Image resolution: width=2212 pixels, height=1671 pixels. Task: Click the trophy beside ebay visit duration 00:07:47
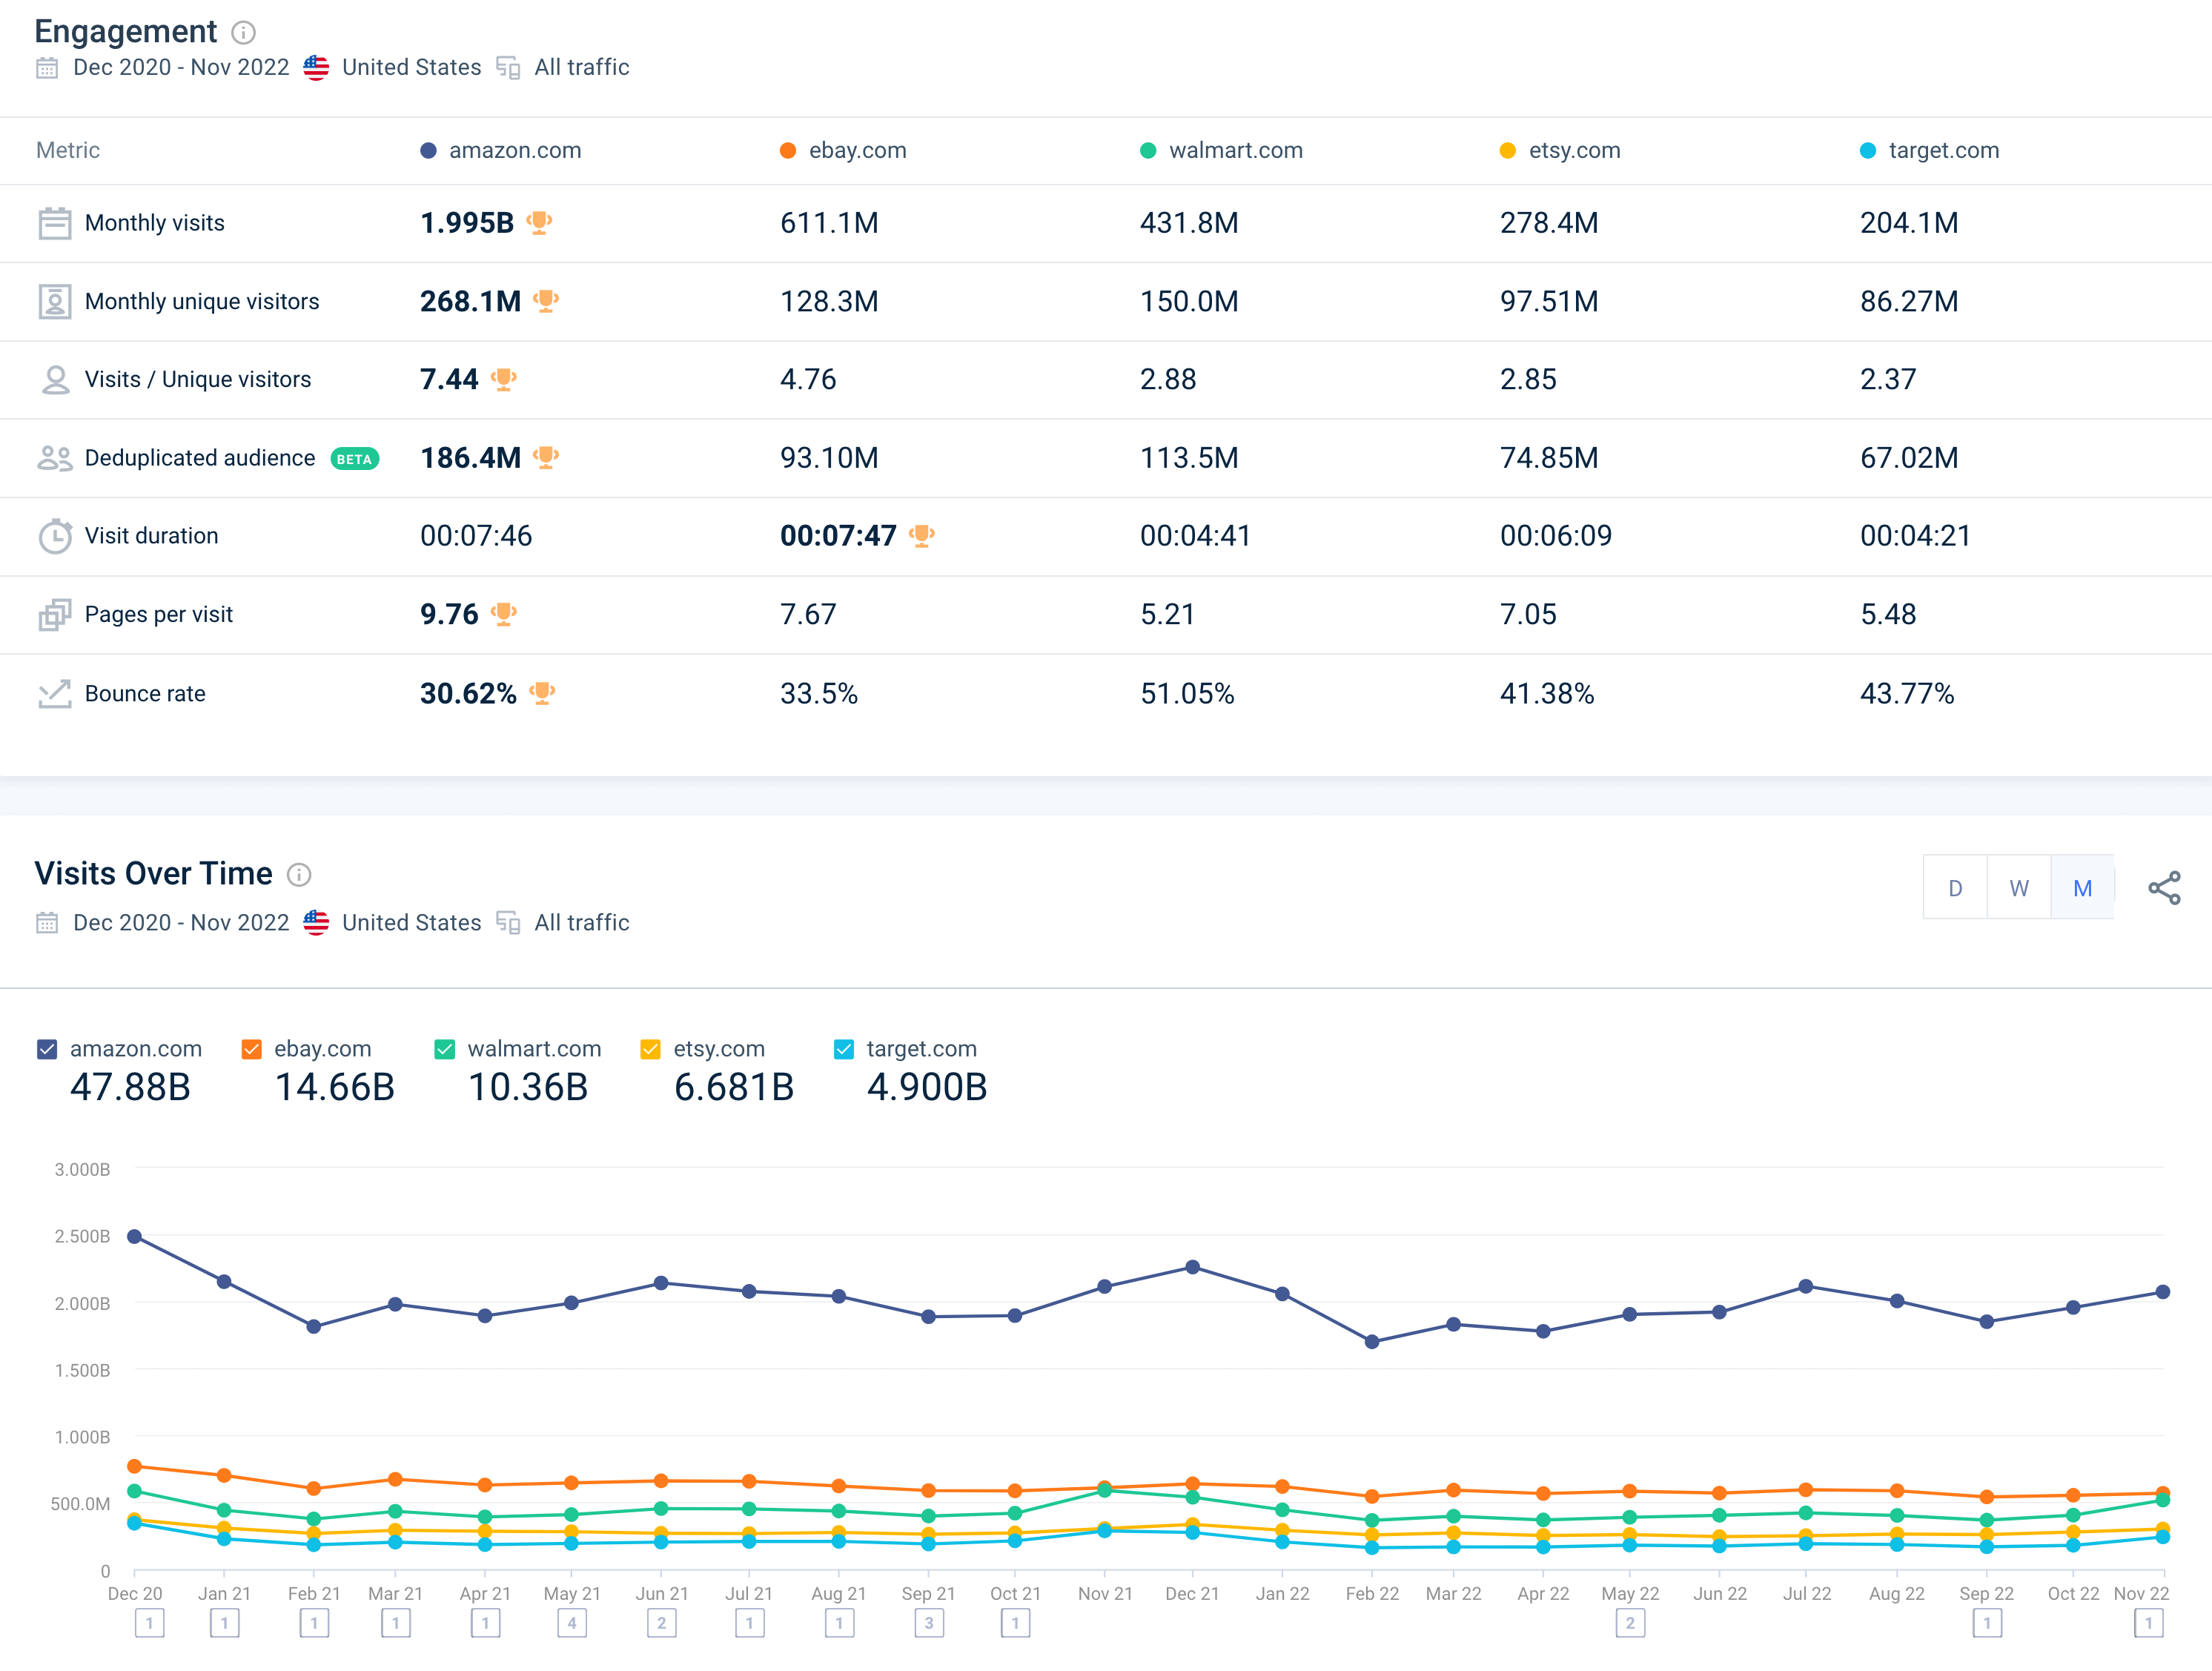922,535
